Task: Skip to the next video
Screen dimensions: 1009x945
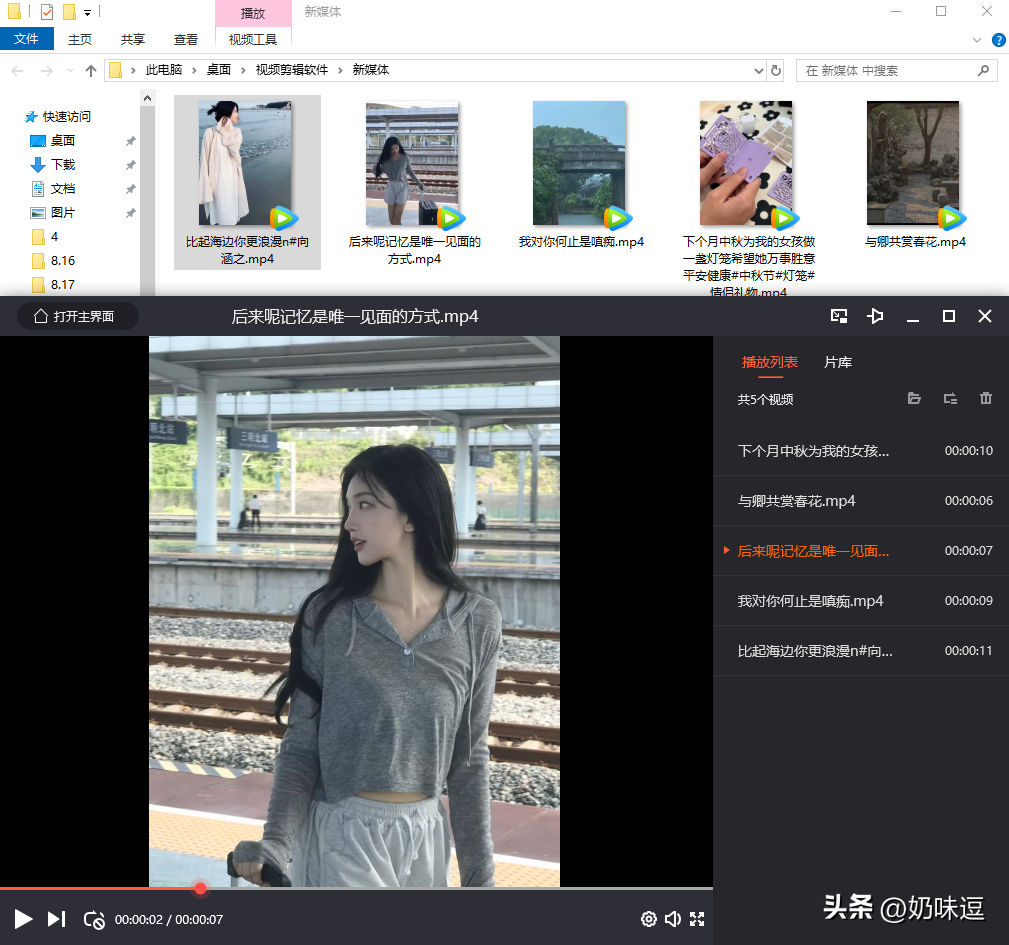Action: click(57, 919)
